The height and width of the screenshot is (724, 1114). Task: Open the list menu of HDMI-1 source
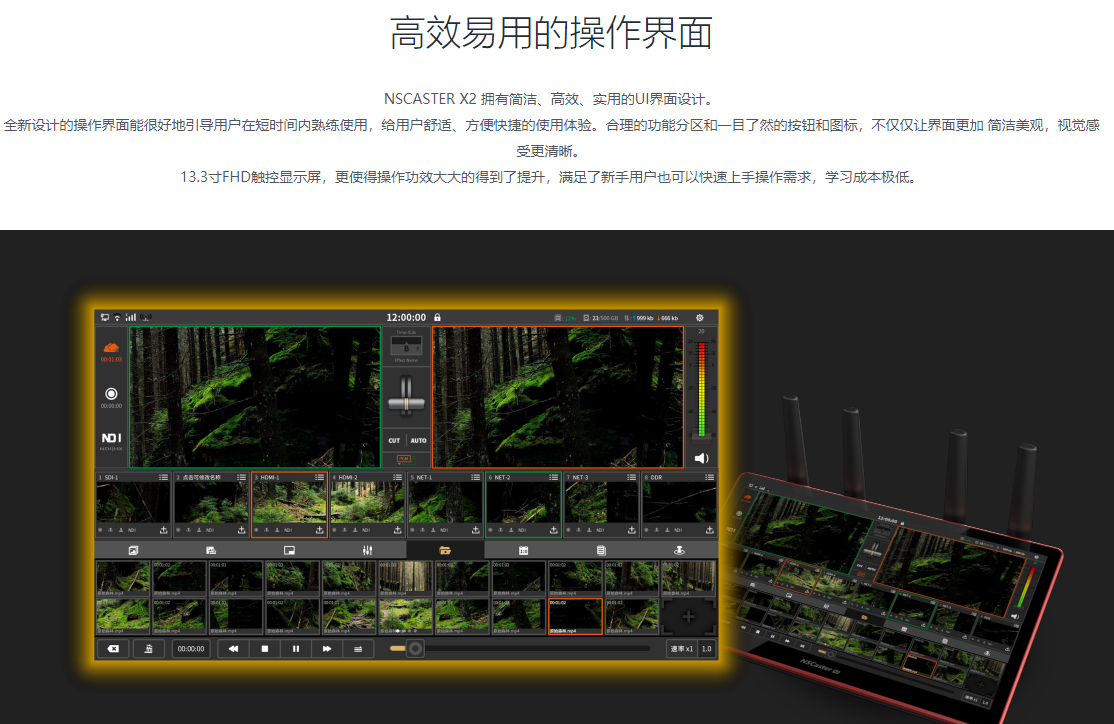click(x=320, y=477)
